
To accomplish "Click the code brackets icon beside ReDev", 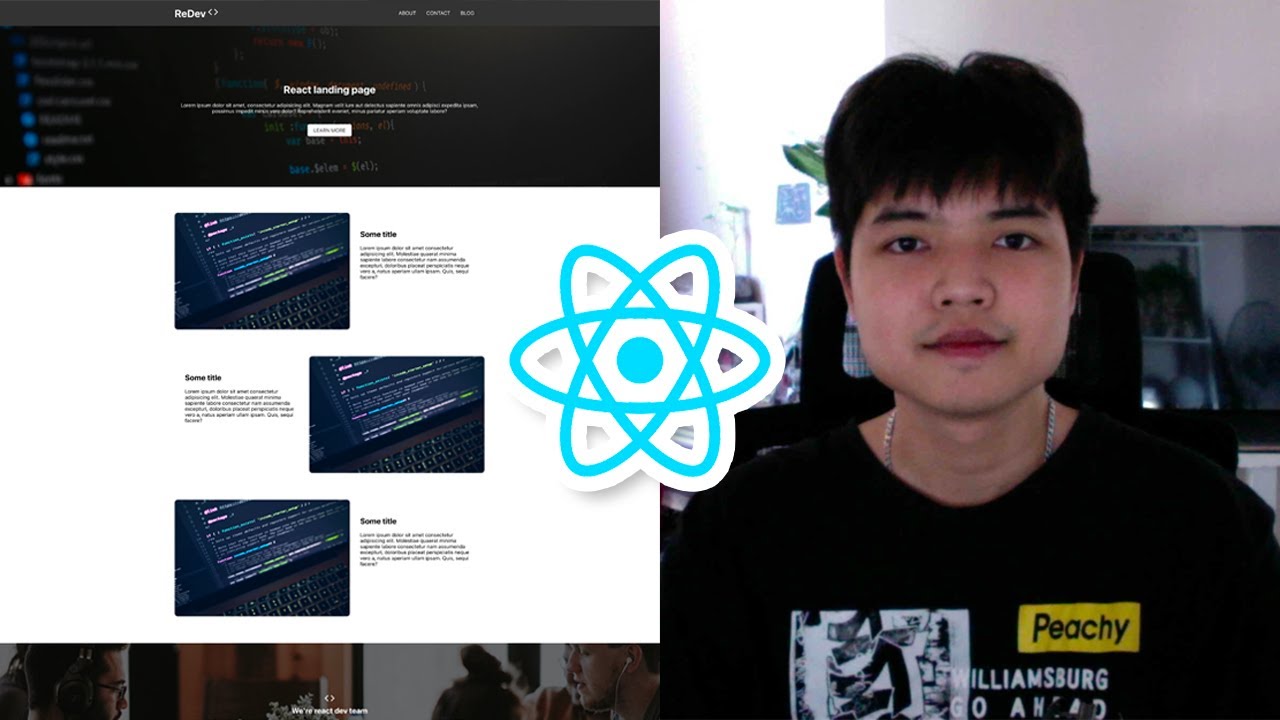I will pyautogui.click(x=213, y=12).
